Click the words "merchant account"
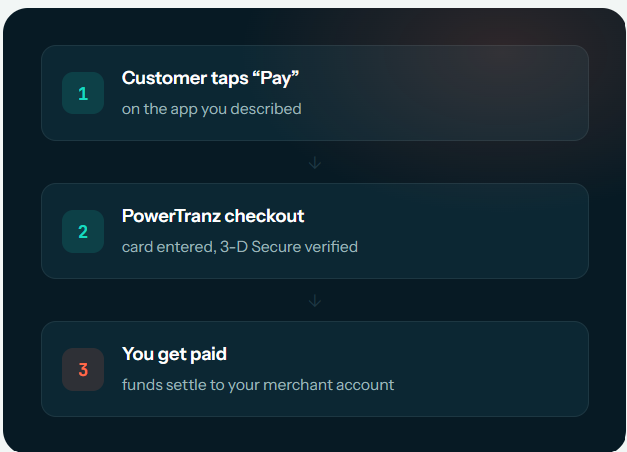The width and height of the screenshot is (627, 452). click(329, 385)
